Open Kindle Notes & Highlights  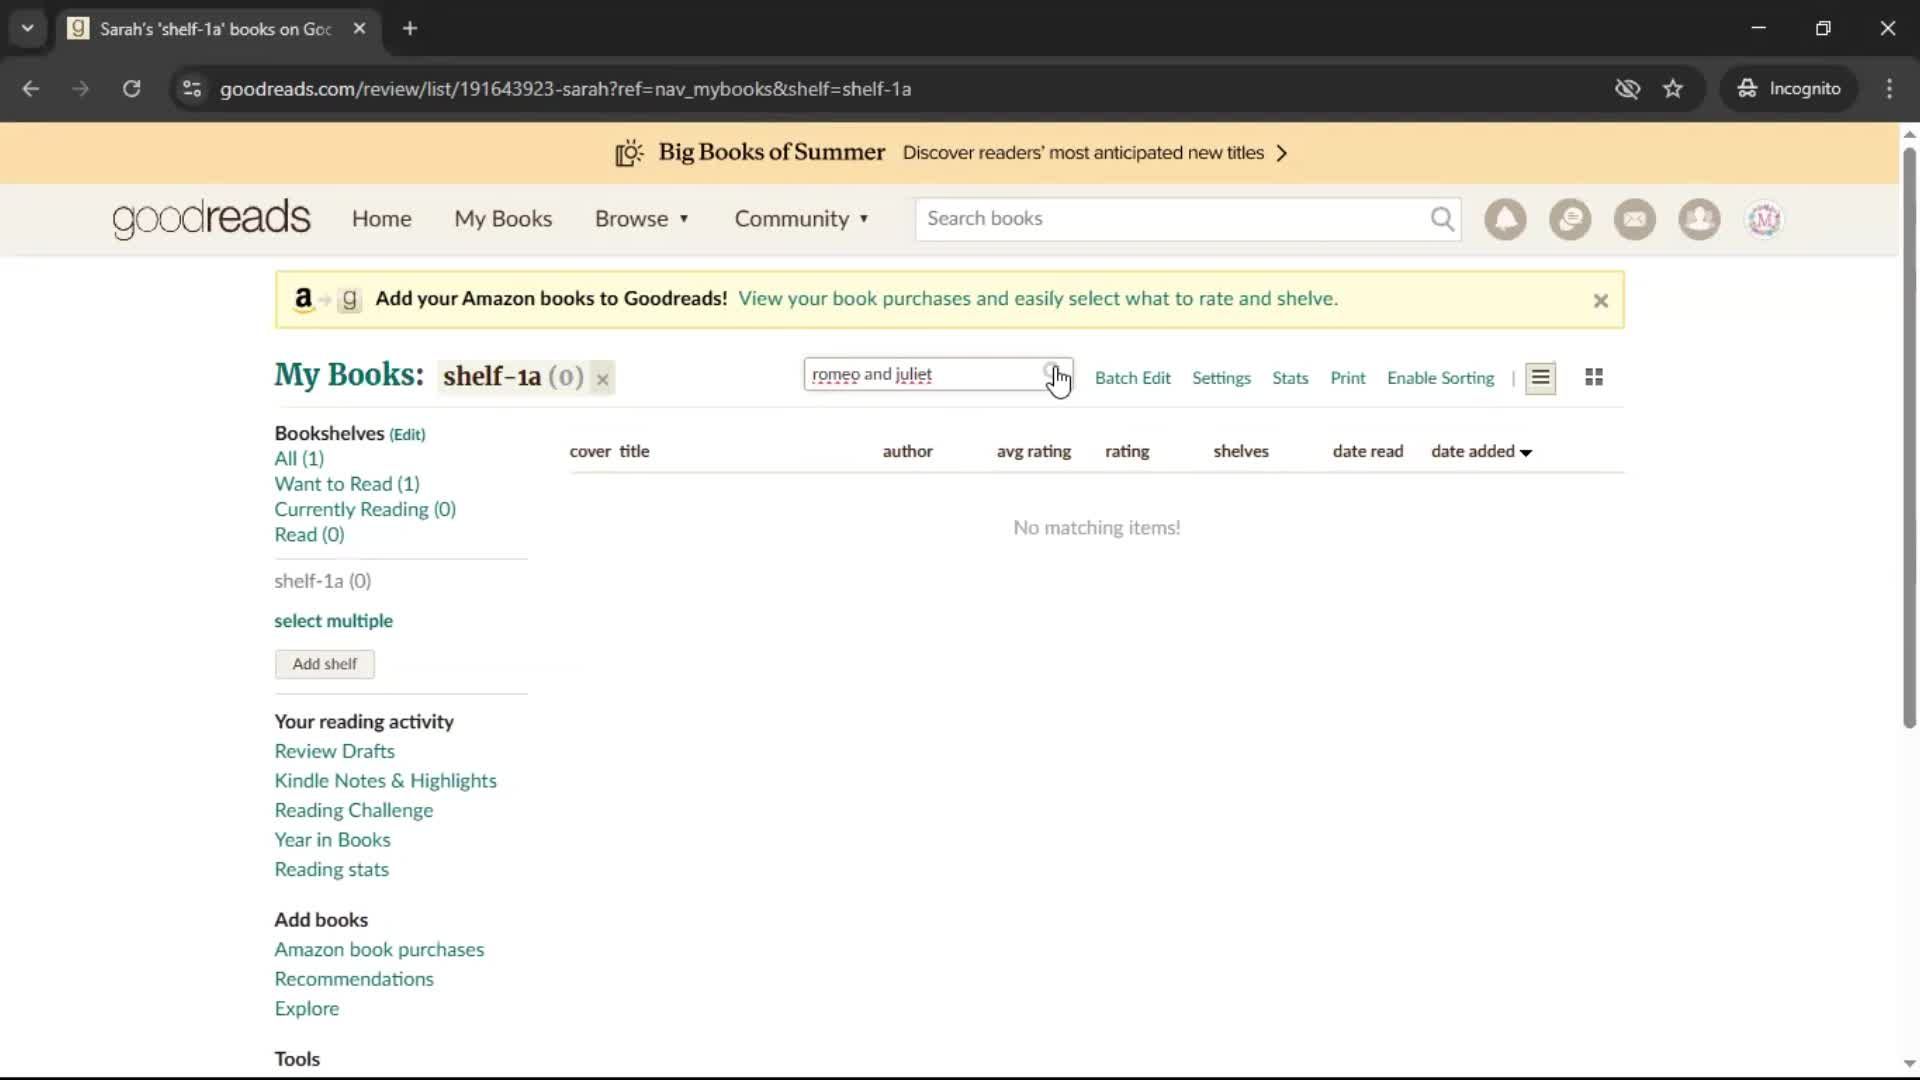coord(385,781)
